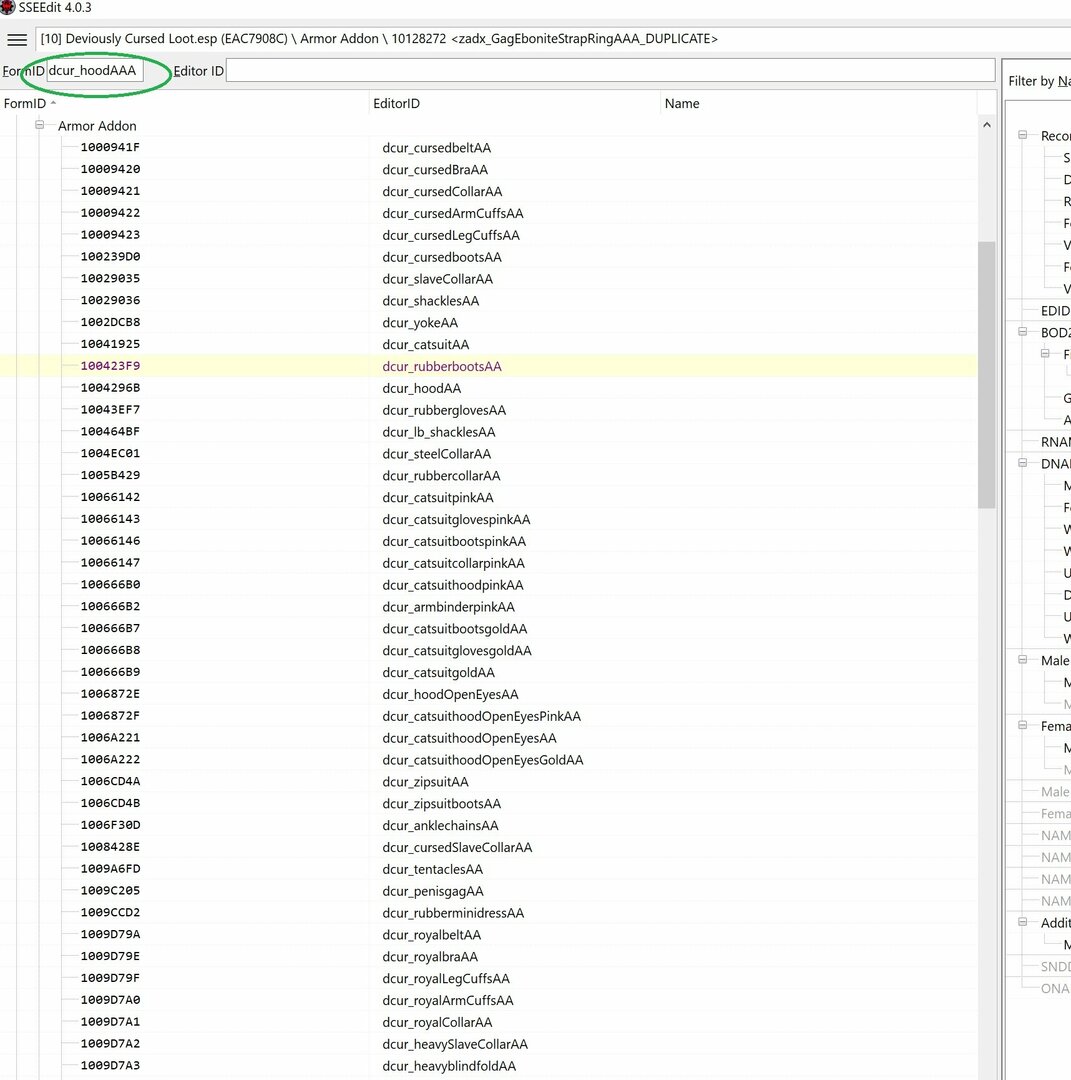Collapse the Additional node in right panel
The width and height of the screenshot is (1071, 1080).
coord(1023,922)
